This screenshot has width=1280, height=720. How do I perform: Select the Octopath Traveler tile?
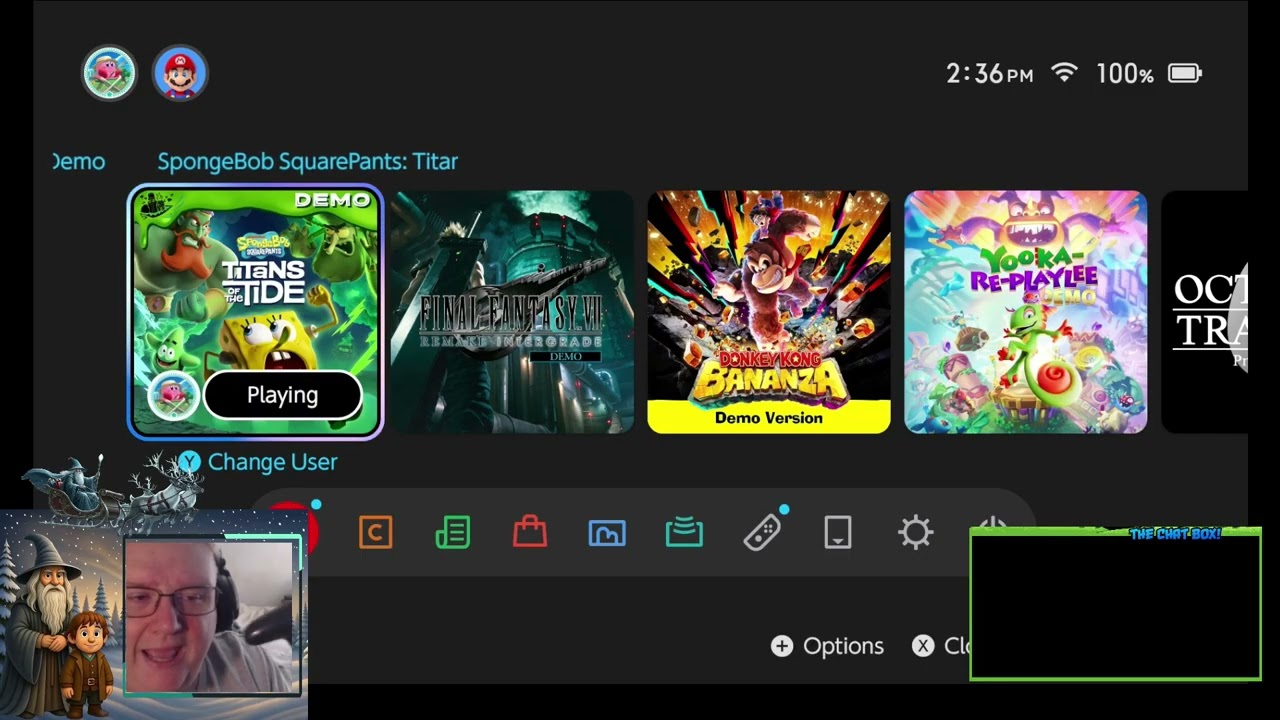(x=1205, y=312)
